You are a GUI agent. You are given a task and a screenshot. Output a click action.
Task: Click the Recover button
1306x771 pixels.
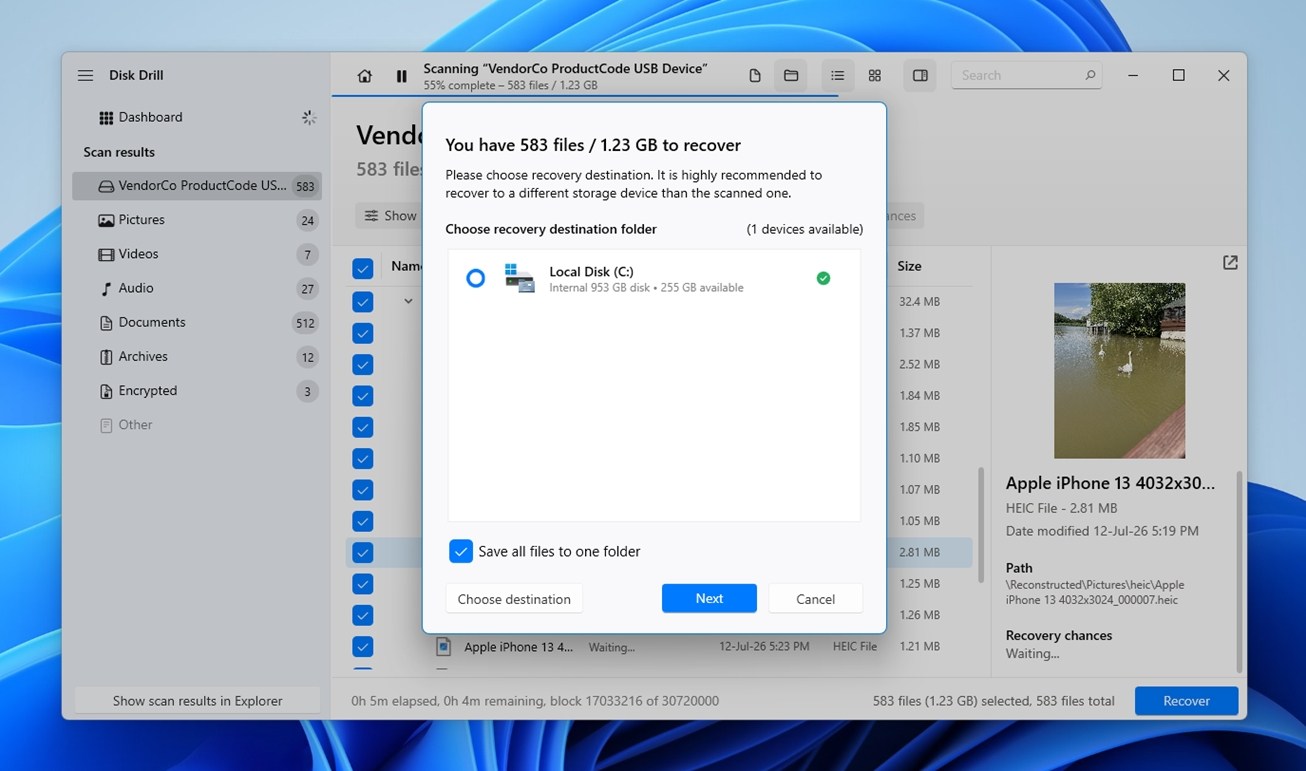(1186, 701)
